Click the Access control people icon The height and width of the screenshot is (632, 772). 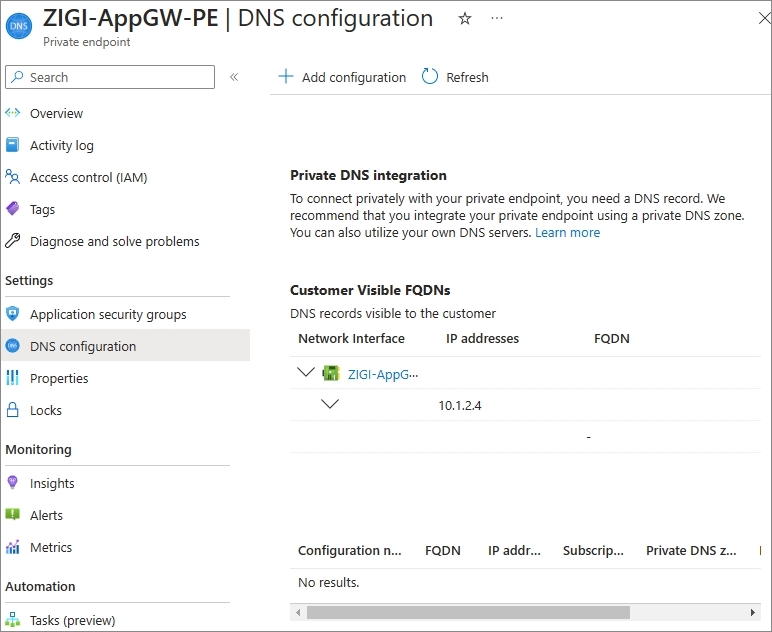(13, 177)
